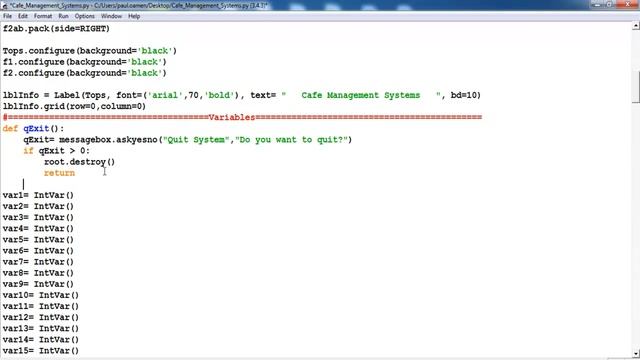640x360 pixels.
Task: Click 'f2.configure(background='black')' line
Action: (84, 73)
